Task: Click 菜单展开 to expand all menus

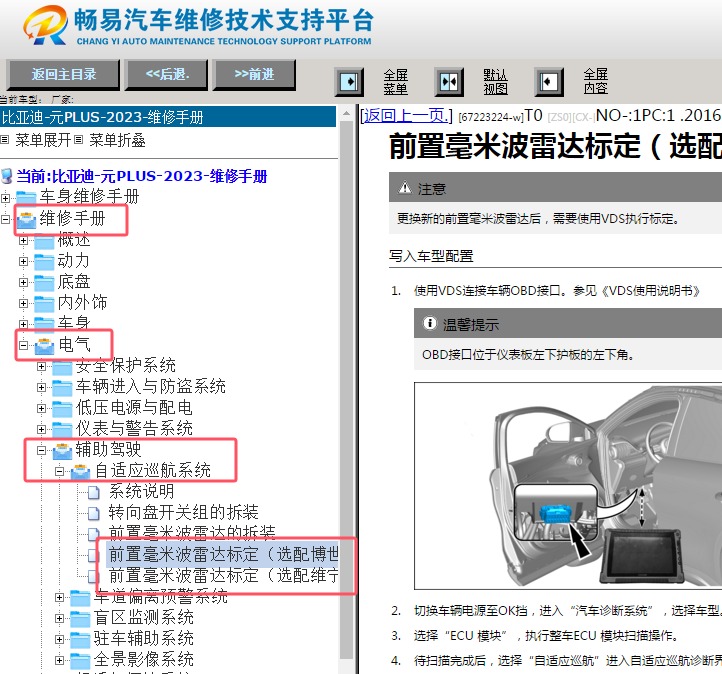Action: click(43, 139)
